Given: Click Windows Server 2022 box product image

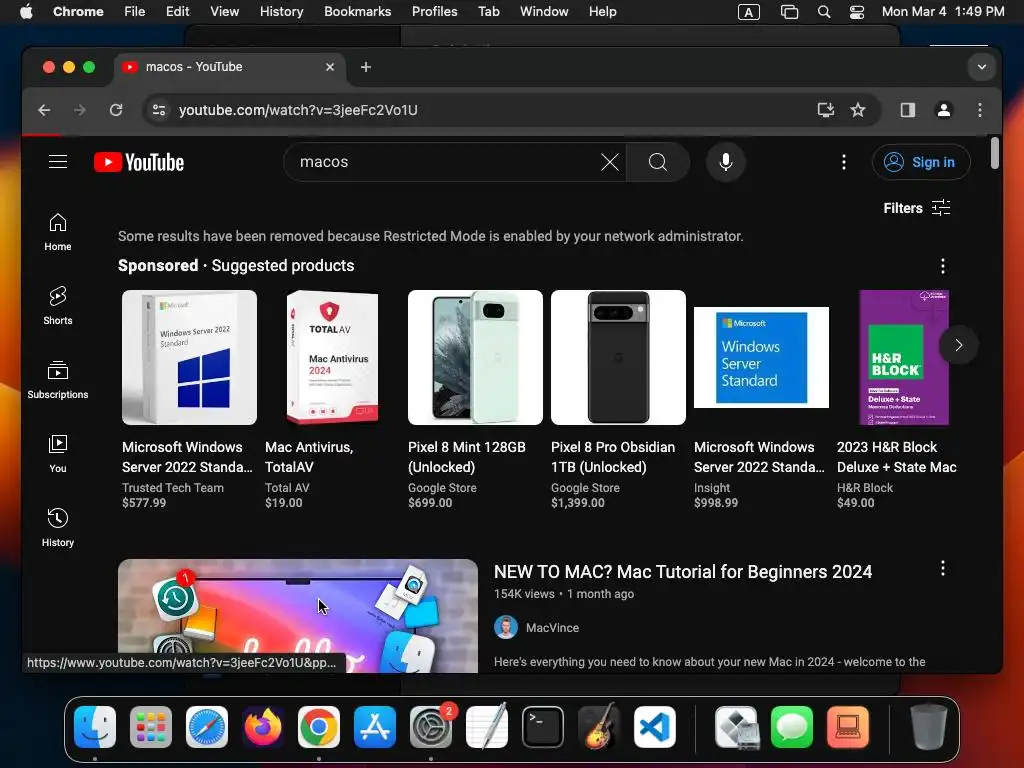Looking at the screenshot, I should click(189, 357).
